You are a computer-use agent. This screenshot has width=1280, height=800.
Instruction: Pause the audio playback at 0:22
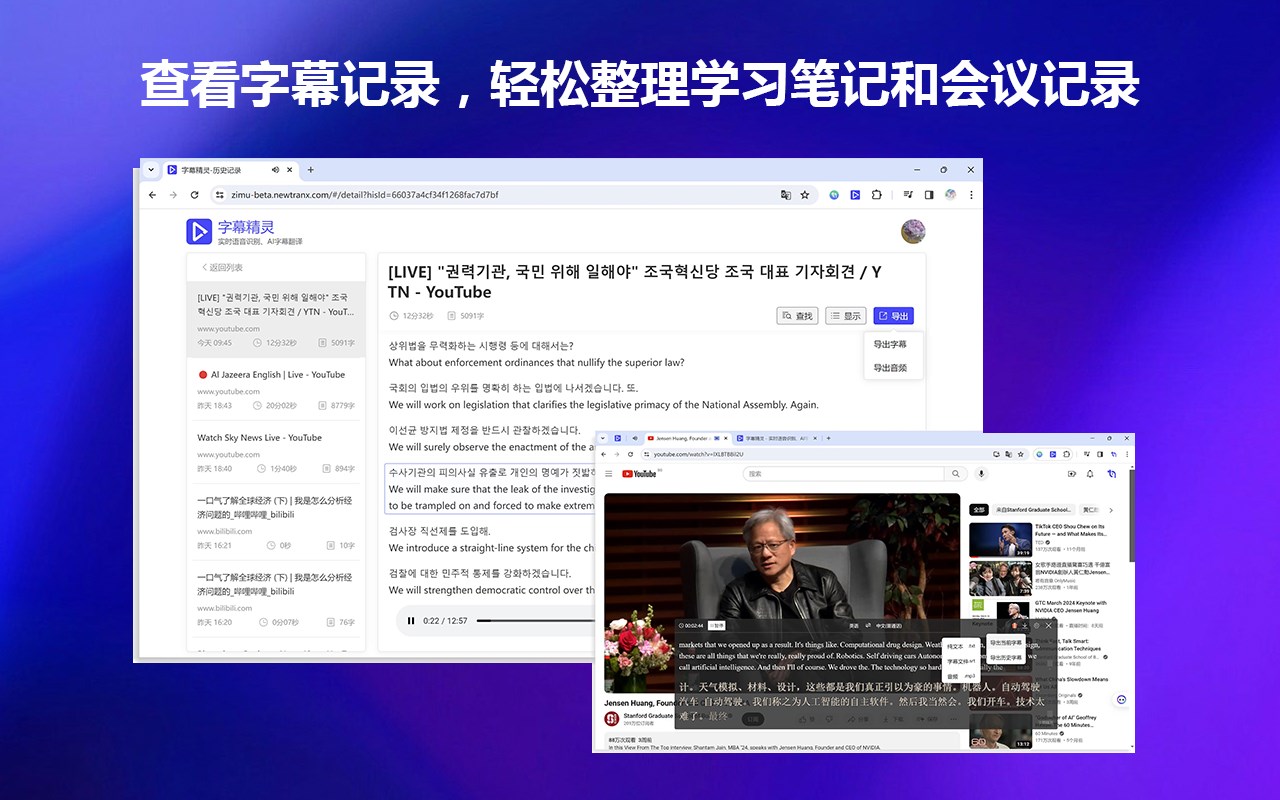click(x=410, y=621)
